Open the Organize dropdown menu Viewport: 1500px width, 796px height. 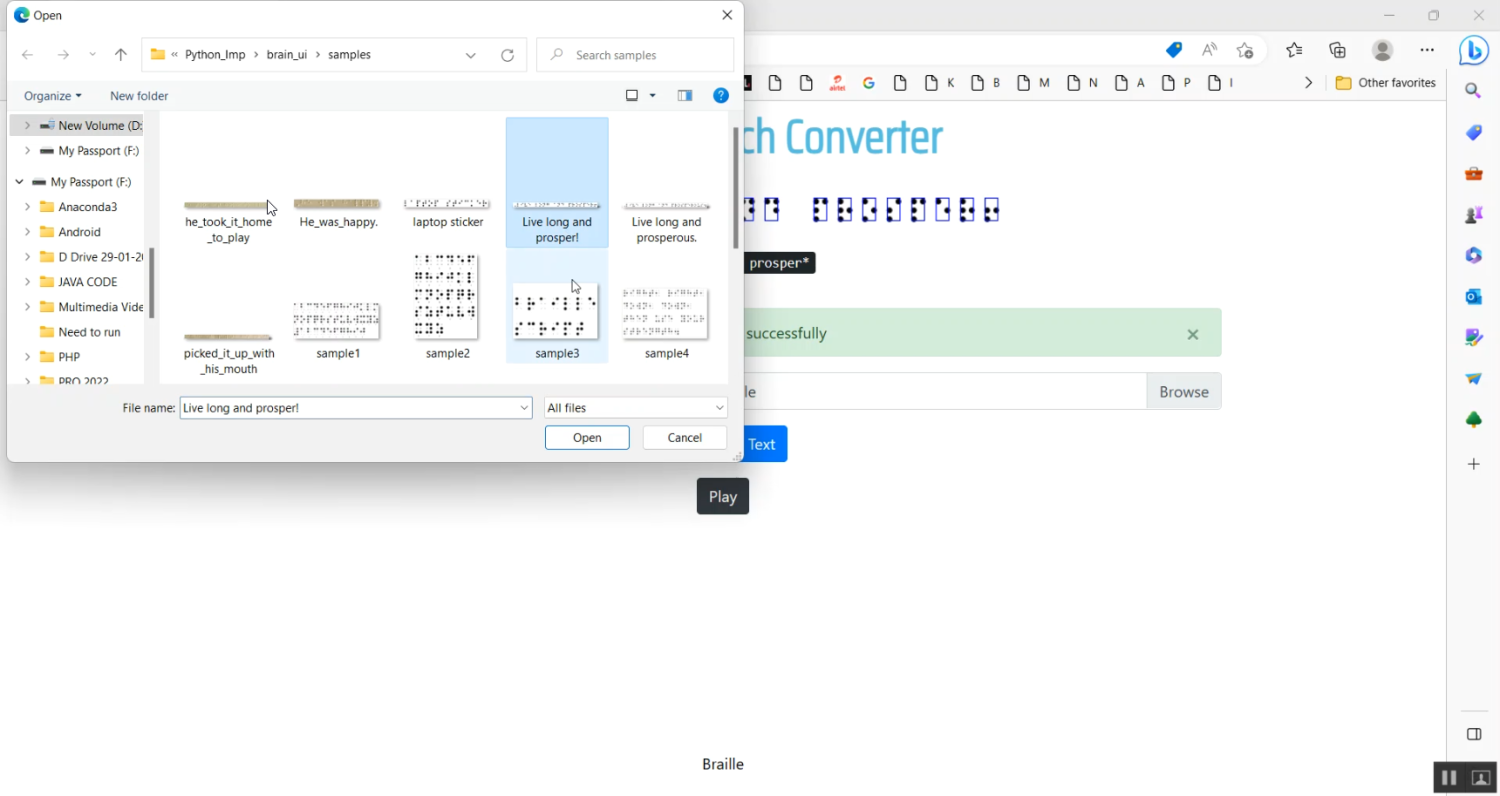click(52, 96)
